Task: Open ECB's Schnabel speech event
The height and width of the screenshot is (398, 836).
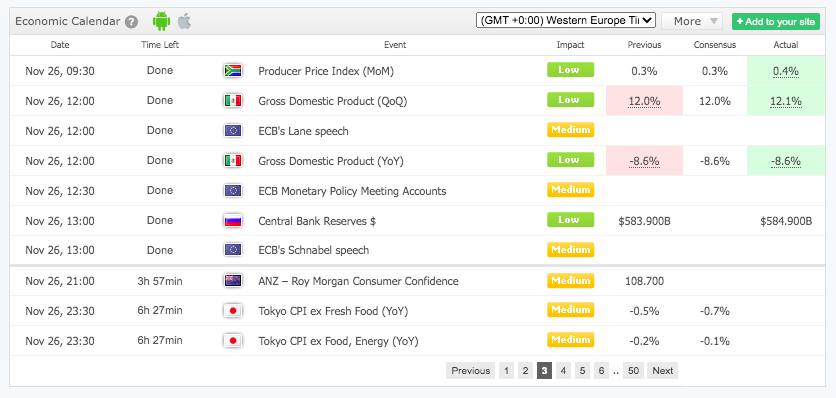Action: click(x=314, y=250)
